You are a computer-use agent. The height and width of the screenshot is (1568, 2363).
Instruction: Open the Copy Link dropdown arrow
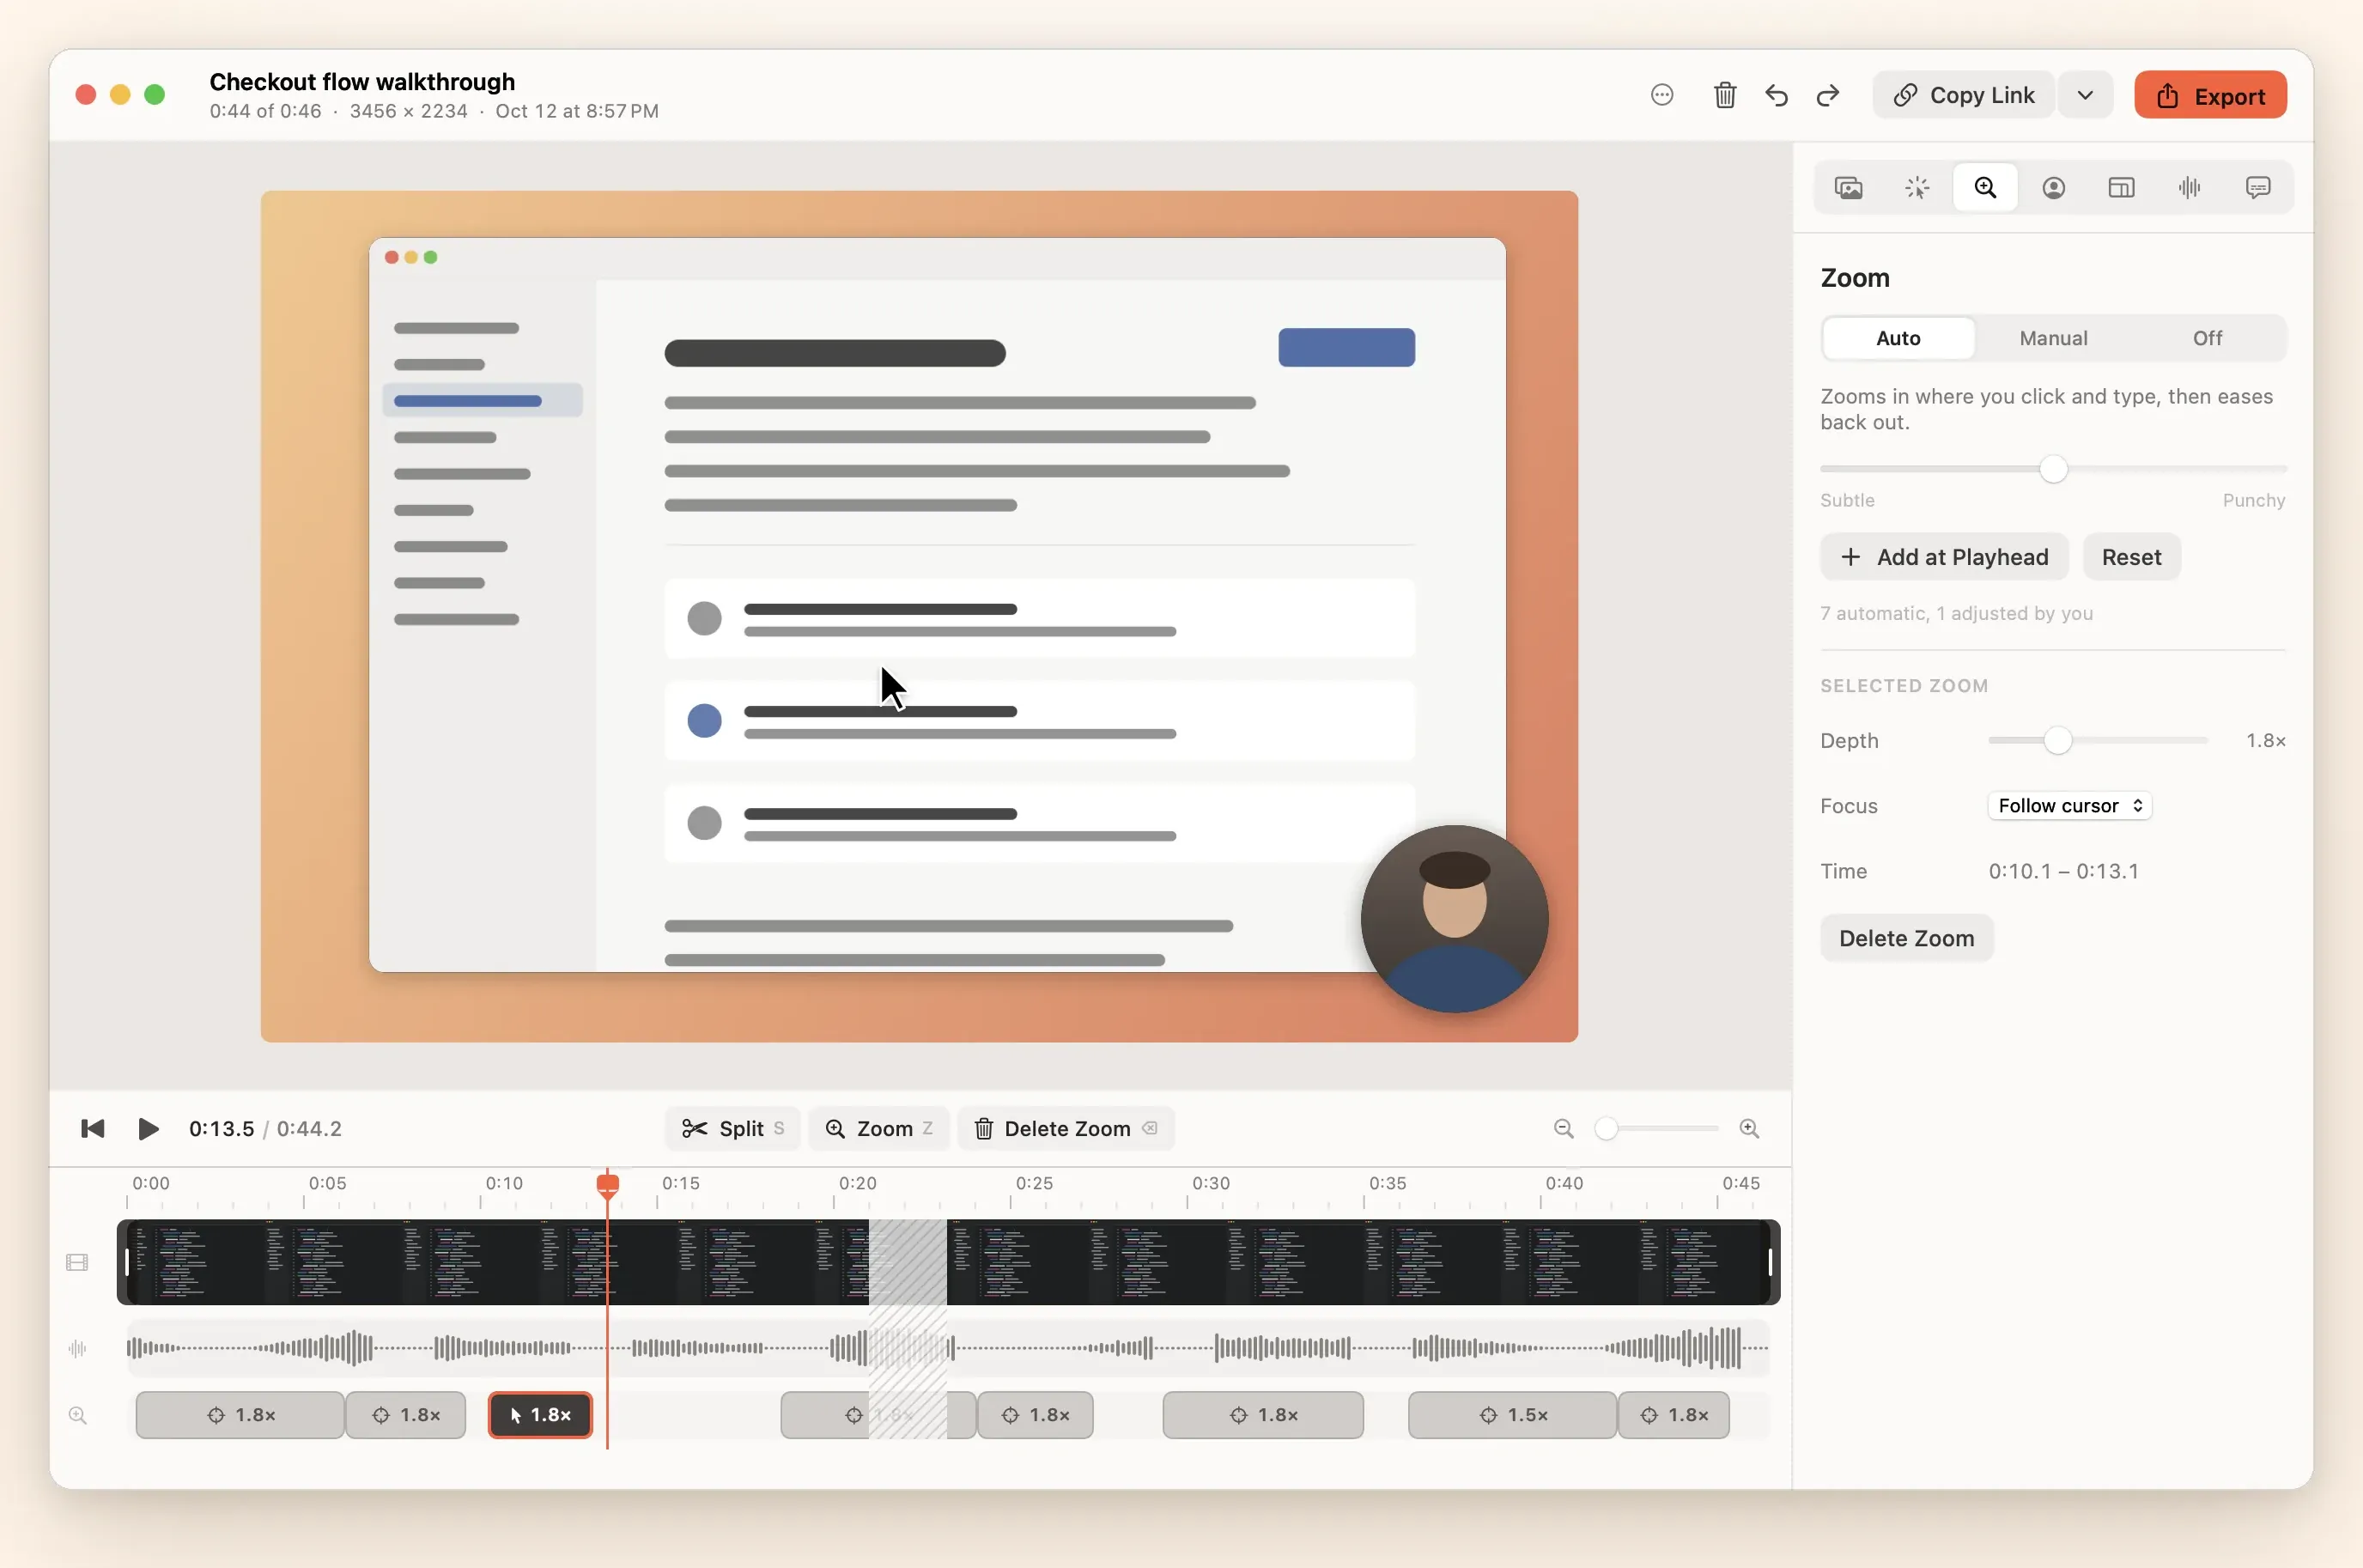tap(2084, 95)
